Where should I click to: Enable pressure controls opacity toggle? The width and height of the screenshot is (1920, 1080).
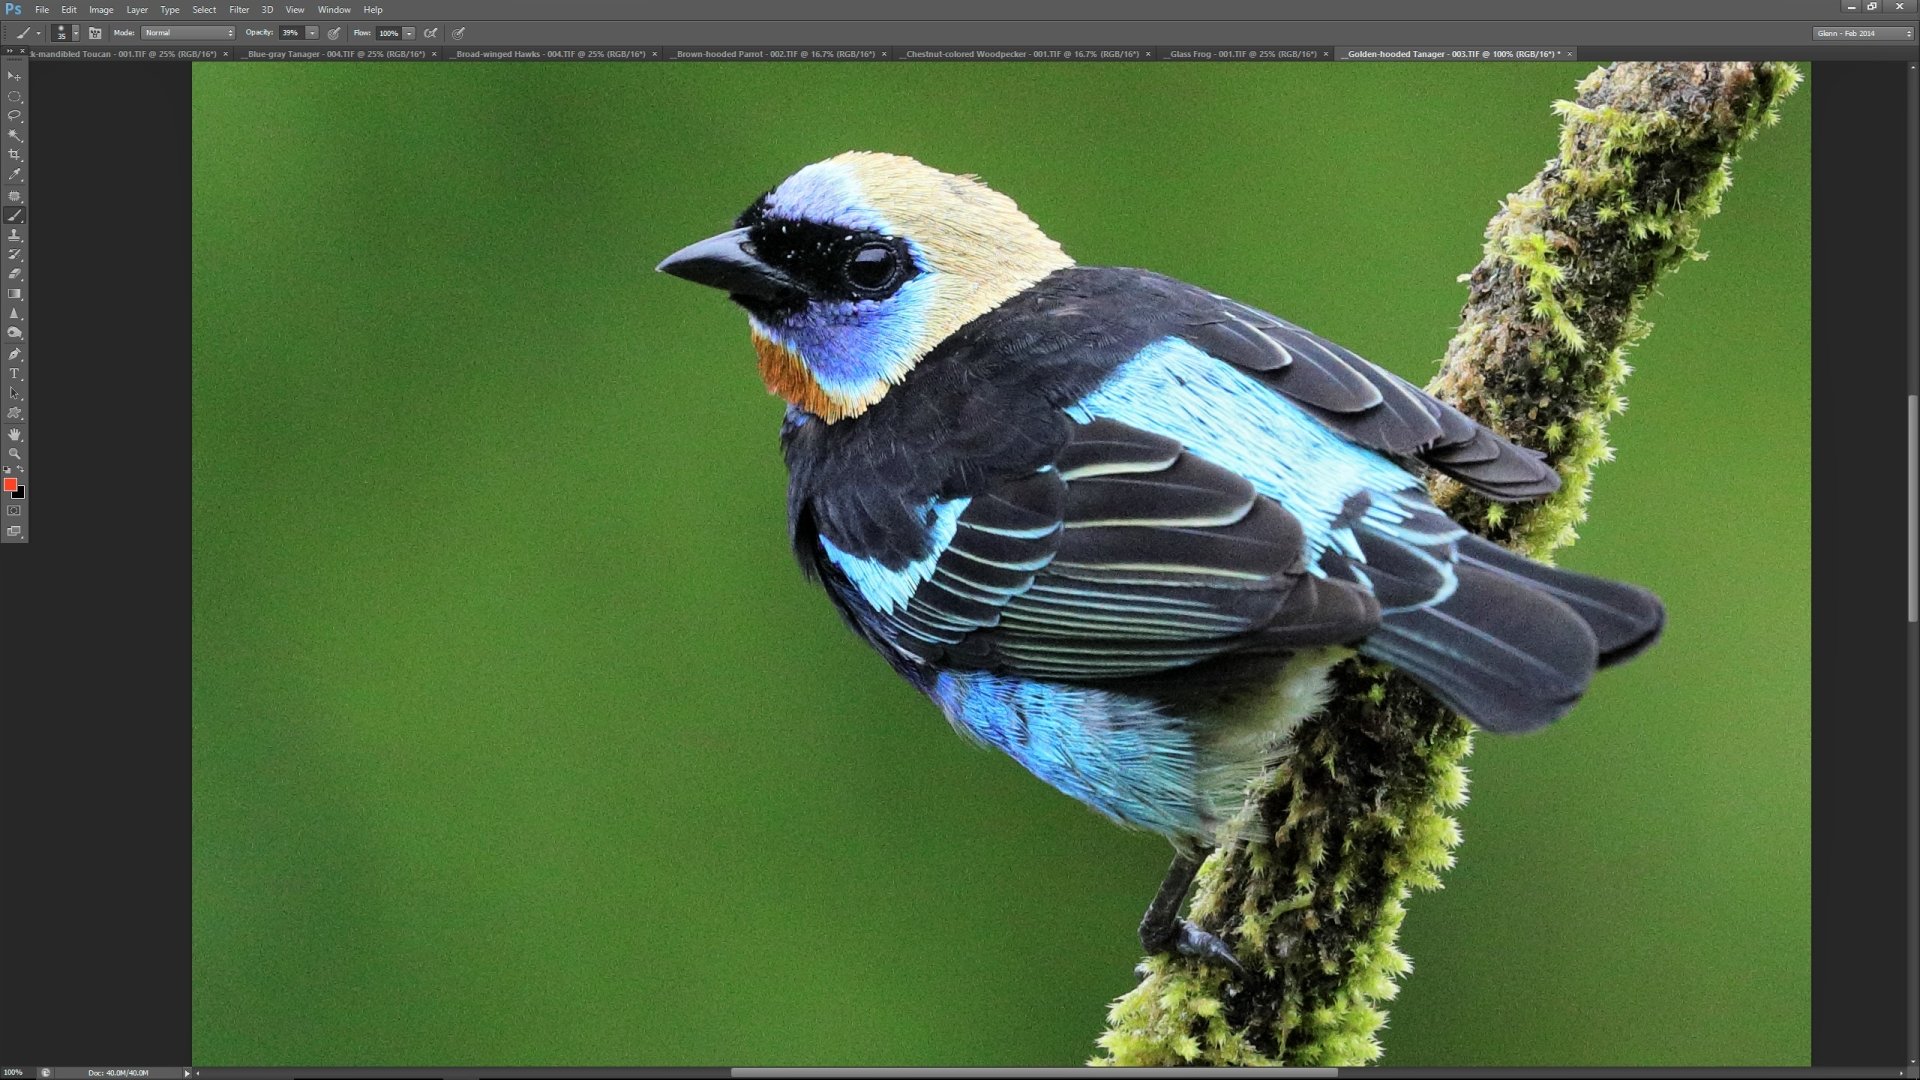(334, 33)
